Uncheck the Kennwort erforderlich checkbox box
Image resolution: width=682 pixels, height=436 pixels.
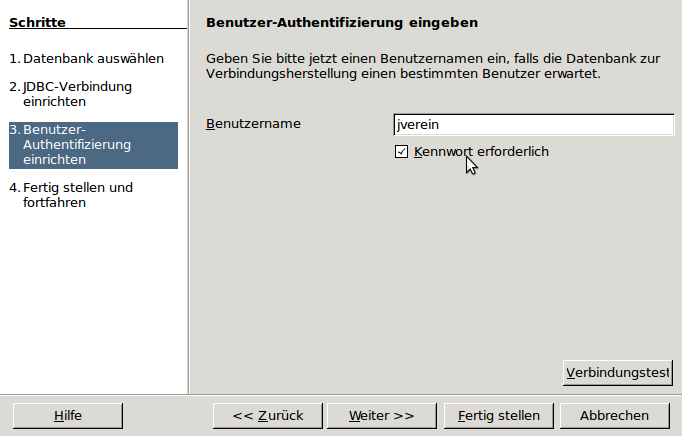tap(402, 152)
